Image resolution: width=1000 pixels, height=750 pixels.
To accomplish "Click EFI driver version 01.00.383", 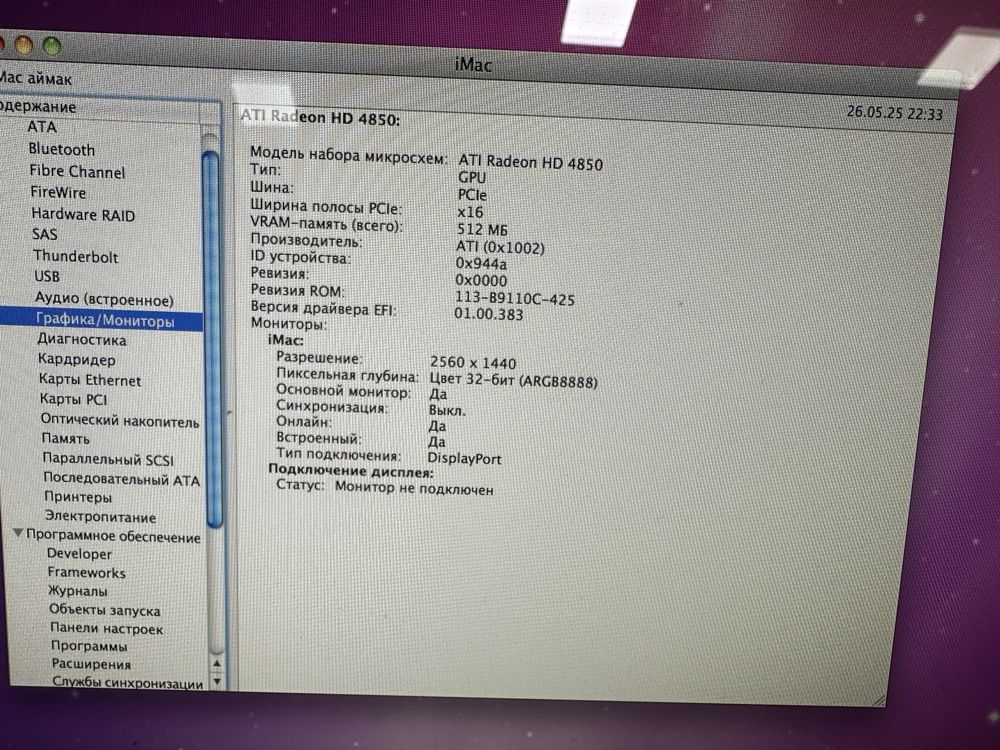I will (x=489, y=314).
